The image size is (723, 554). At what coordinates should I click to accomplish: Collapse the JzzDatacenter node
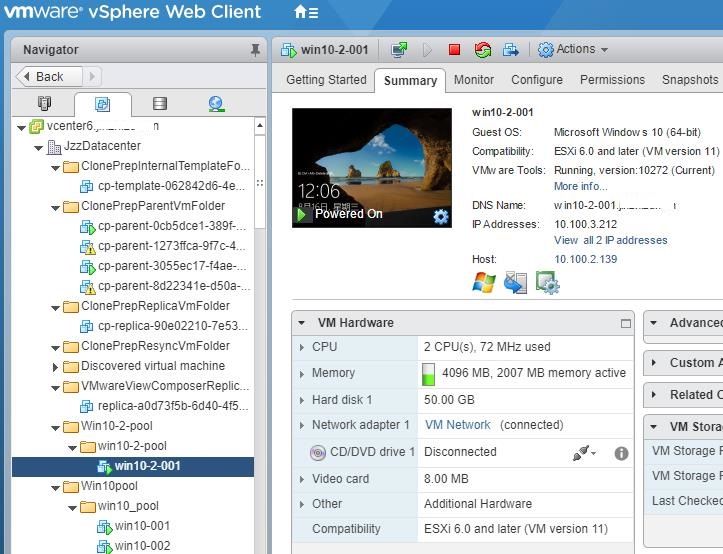point(39,148)
